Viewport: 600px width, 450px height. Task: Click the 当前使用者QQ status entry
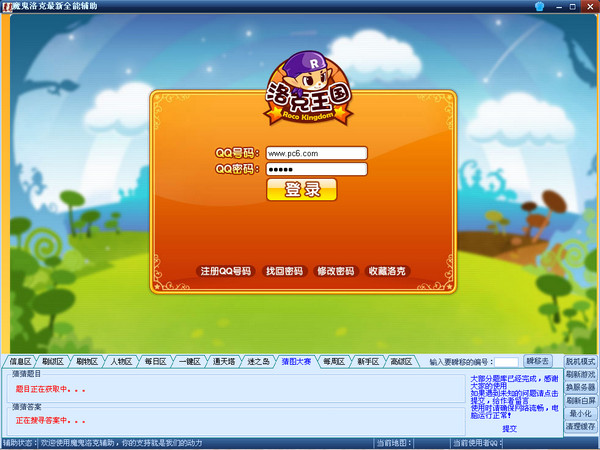(x=477, y=443)
